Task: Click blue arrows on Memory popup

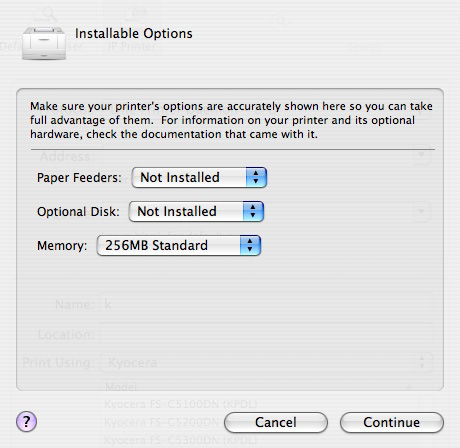Action: point(250,245)
